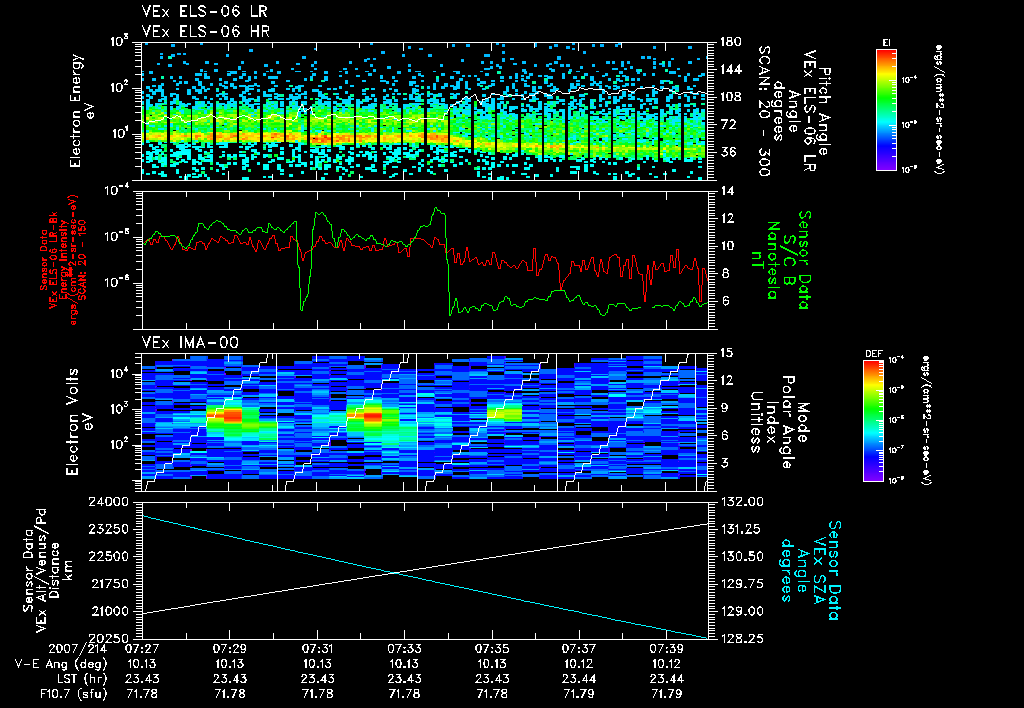Click the '24000' distance axis value
Screen dimensions: 1024x708
click(x=108, y=502)
